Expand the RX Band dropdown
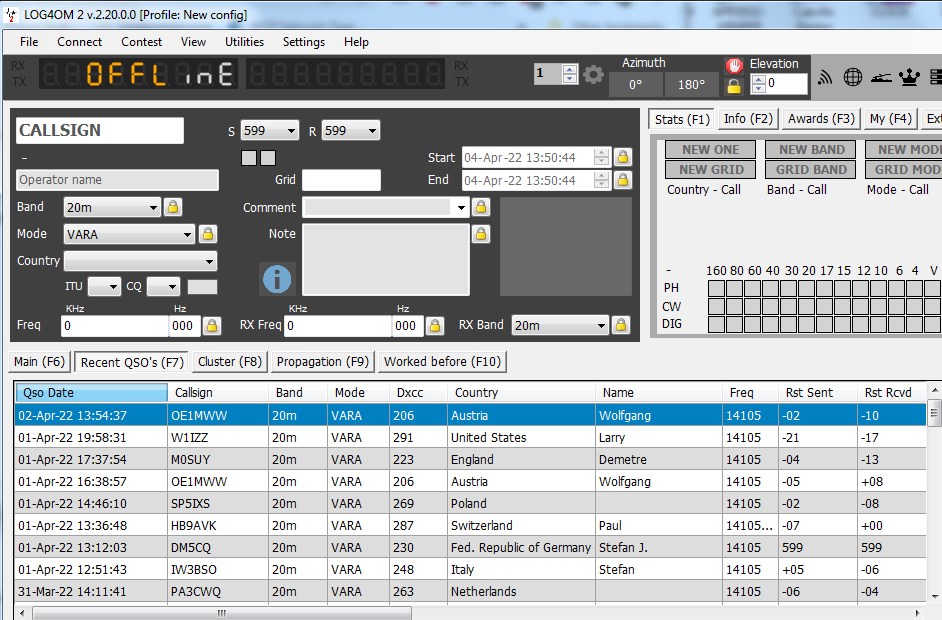Screen dimensions: 942x620 pos(601,326)
